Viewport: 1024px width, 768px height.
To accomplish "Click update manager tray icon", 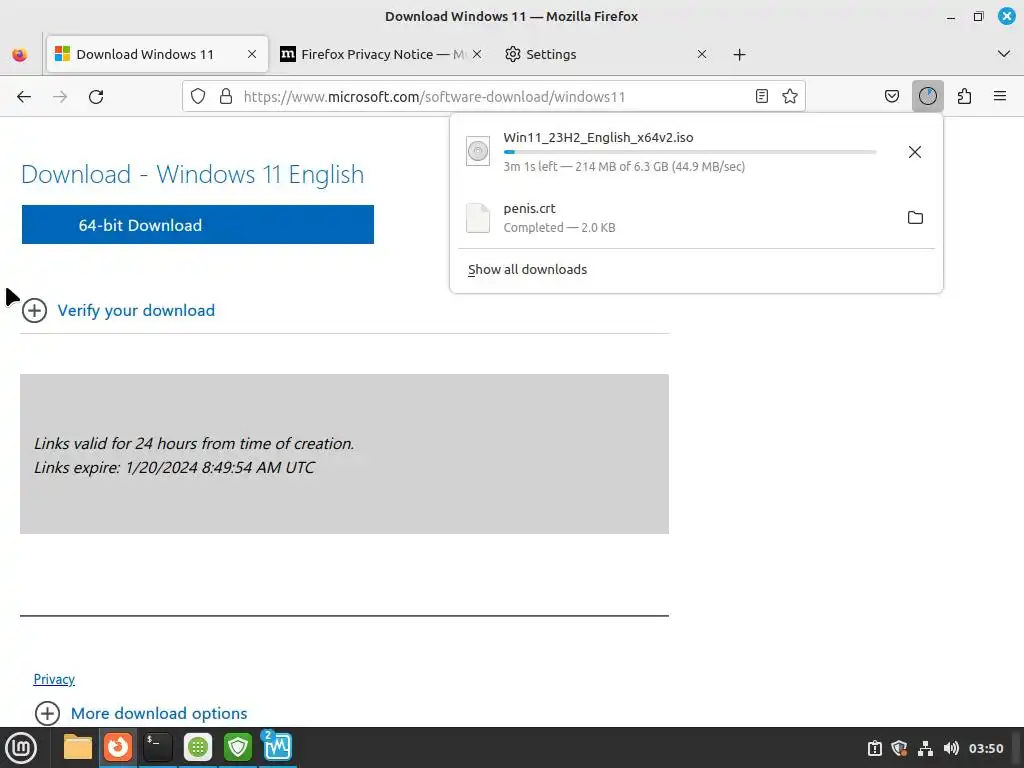I will (x=874, y=748).
